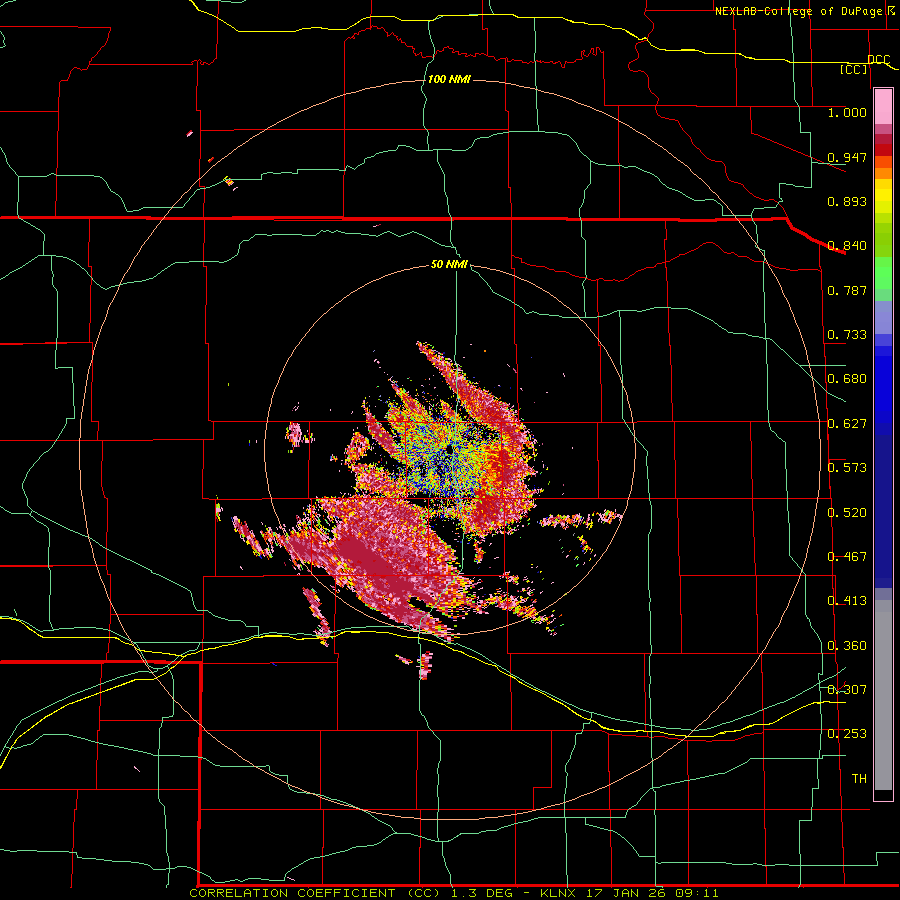The height and width of the screenshot is (900, 900).
Task: Click the 0.413 scale value
Action: tap(847, 601)
